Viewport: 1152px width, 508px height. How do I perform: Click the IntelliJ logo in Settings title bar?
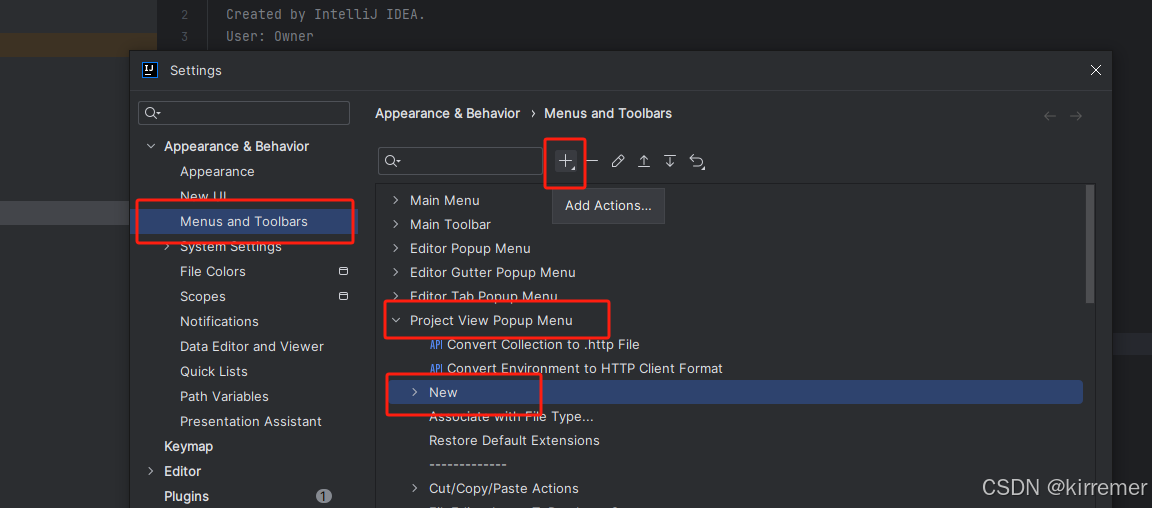150,71
